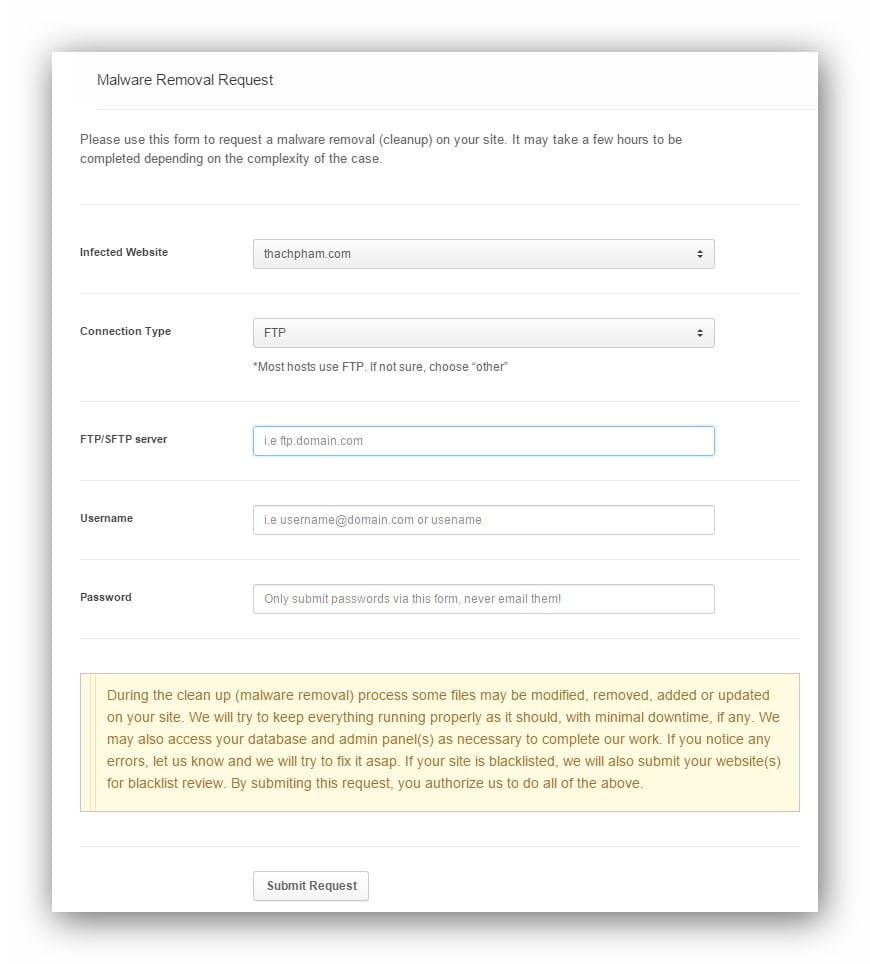Click the Malware Removal Request heading
Viewport: 870px width, 964px height.
(x=185, y=80)
